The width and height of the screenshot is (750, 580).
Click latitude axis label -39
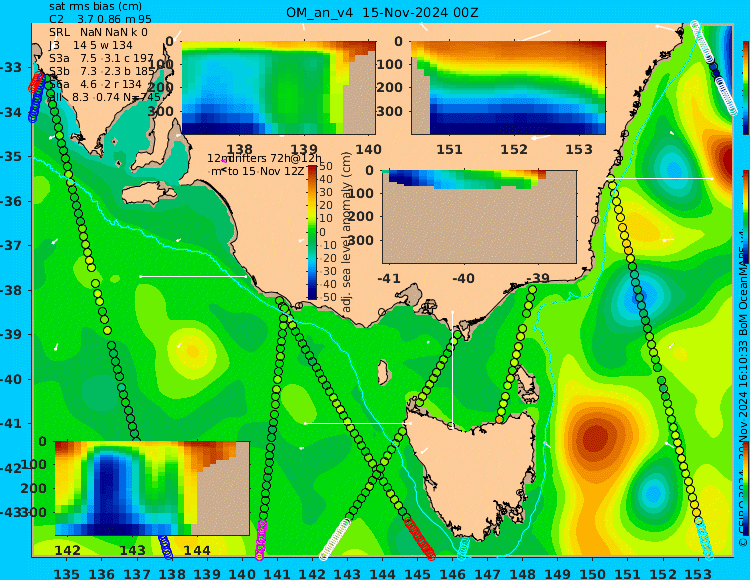pos(11,334)
